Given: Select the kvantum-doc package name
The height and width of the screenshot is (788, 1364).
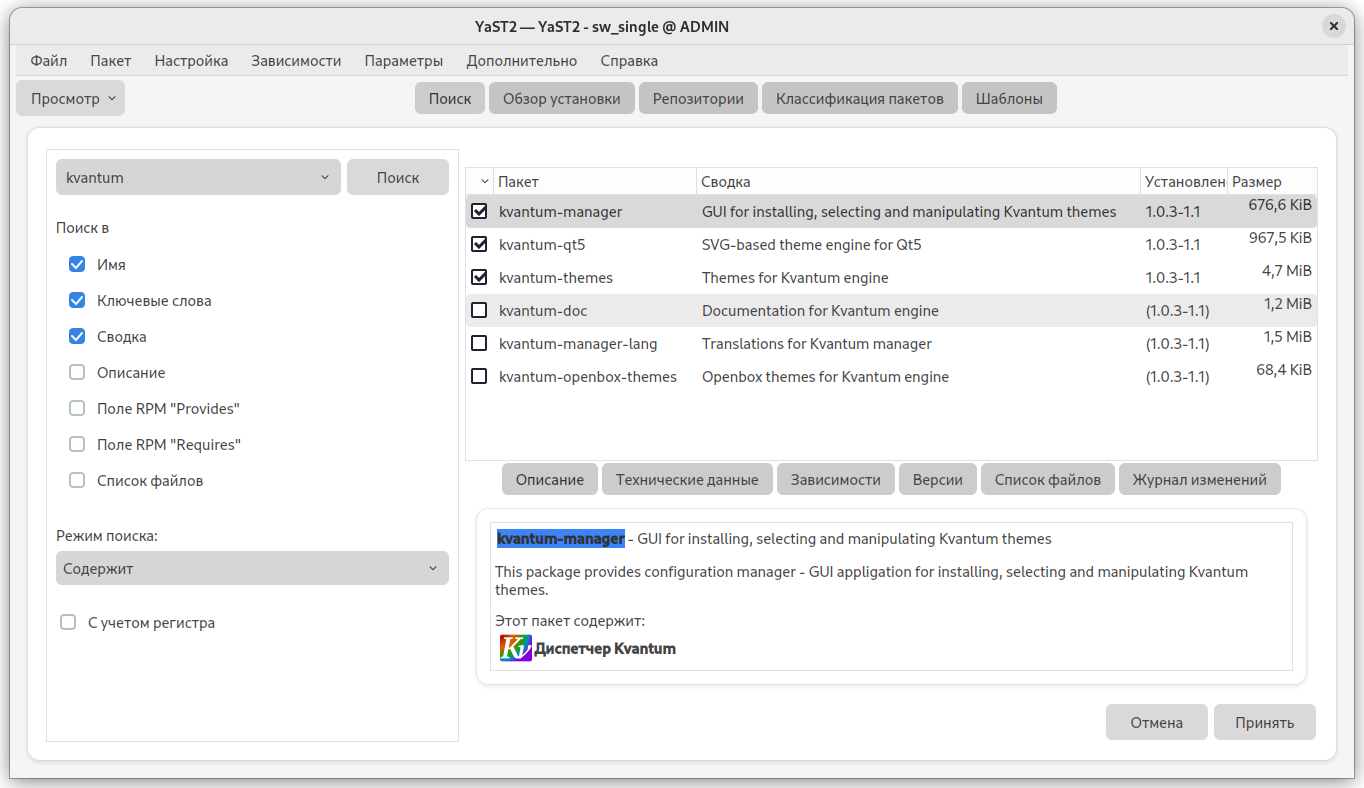Looking at the screenshot, I should [543, 311].
